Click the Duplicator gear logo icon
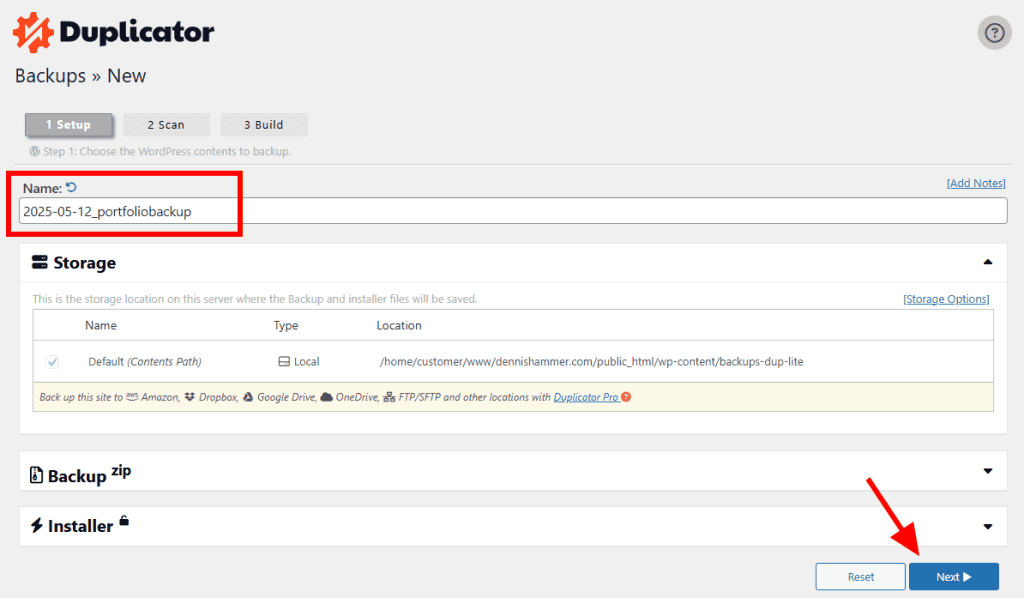Screen dimensions: 1024x598 [x=33, y=32]
